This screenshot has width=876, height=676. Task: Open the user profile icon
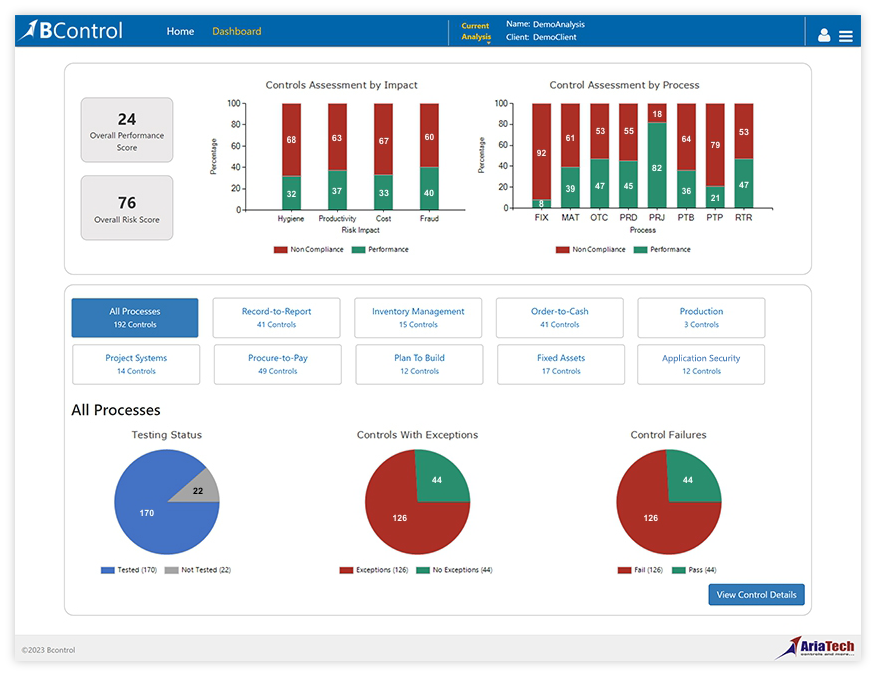pyautogui.click(x=823, y=35)
